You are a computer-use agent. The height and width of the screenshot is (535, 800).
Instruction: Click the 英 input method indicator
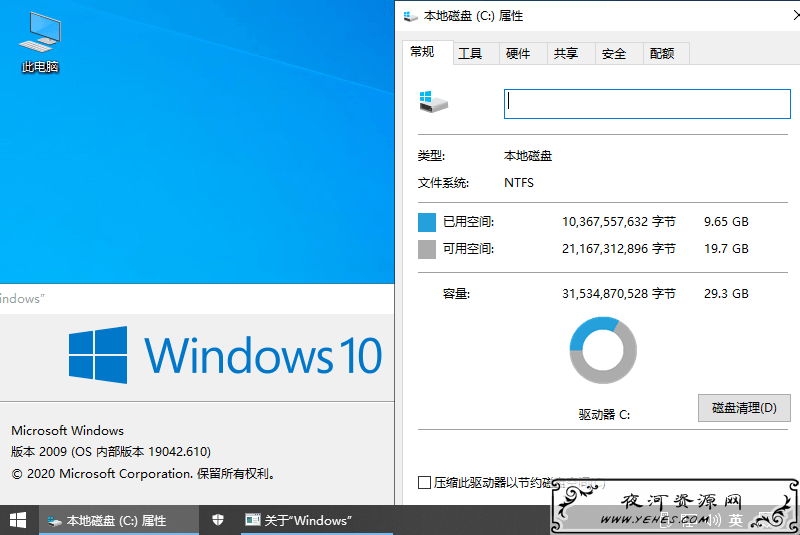(736, 520)
